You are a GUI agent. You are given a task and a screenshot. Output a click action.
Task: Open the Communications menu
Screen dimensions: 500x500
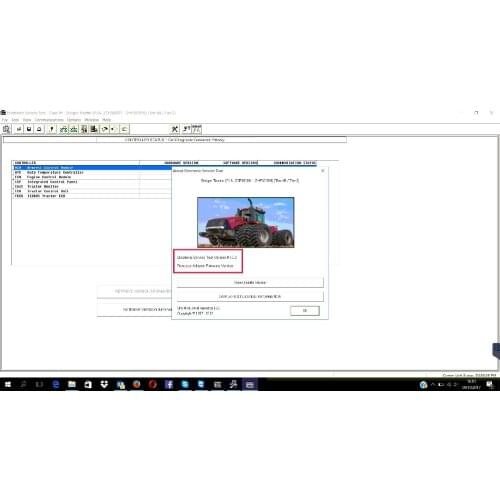[x=49, y=120]
